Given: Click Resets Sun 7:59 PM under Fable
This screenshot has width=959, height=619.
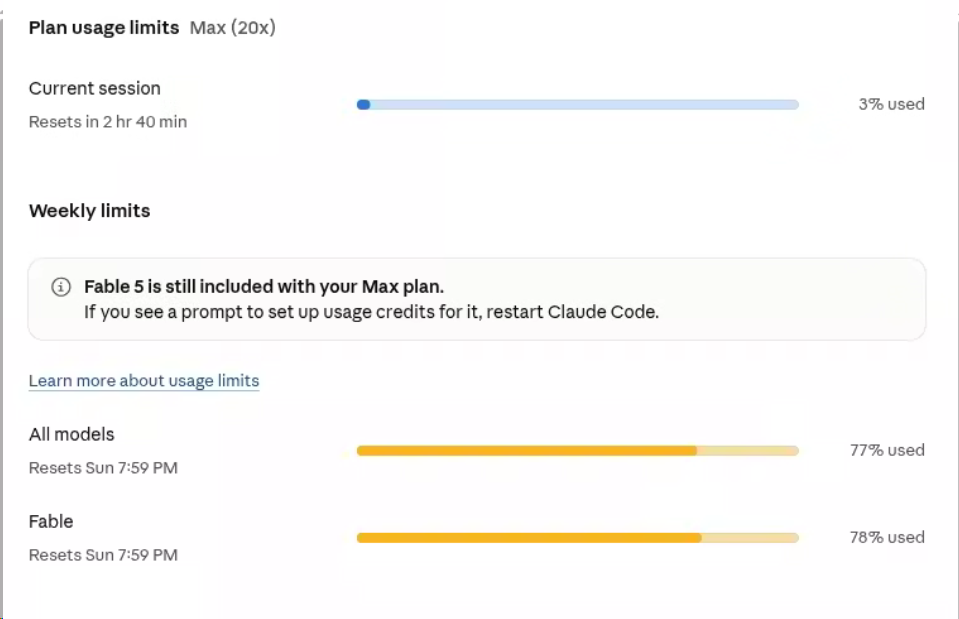Looking at the screenshot, I should pyautogui.click(x=103, y=555).
